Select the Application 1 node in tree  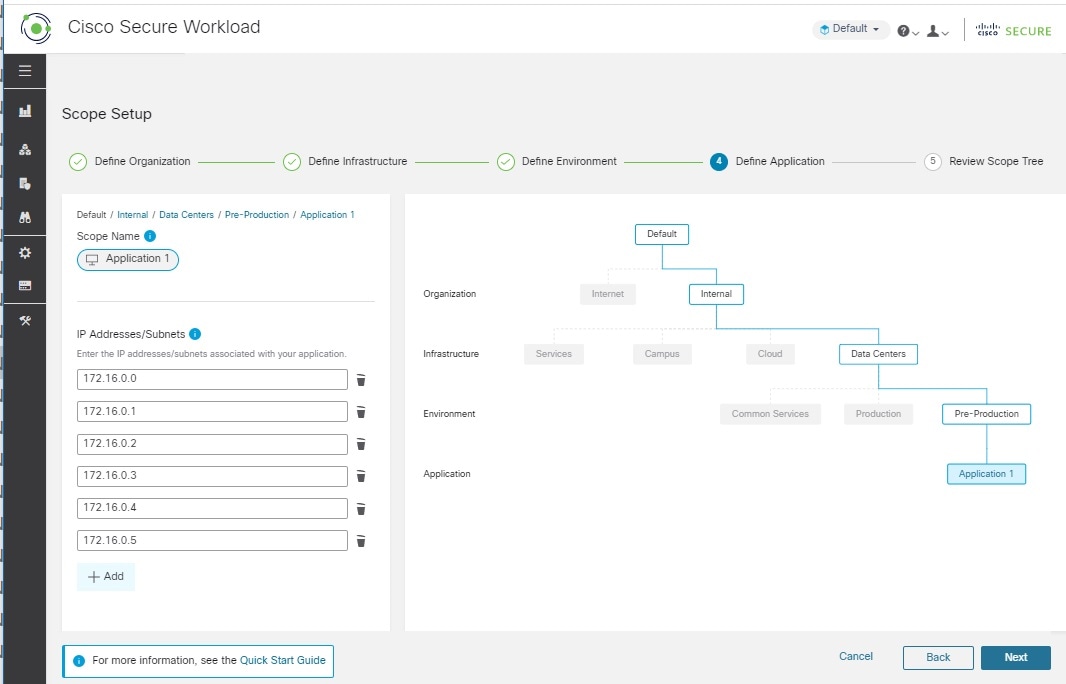(986, 473)
